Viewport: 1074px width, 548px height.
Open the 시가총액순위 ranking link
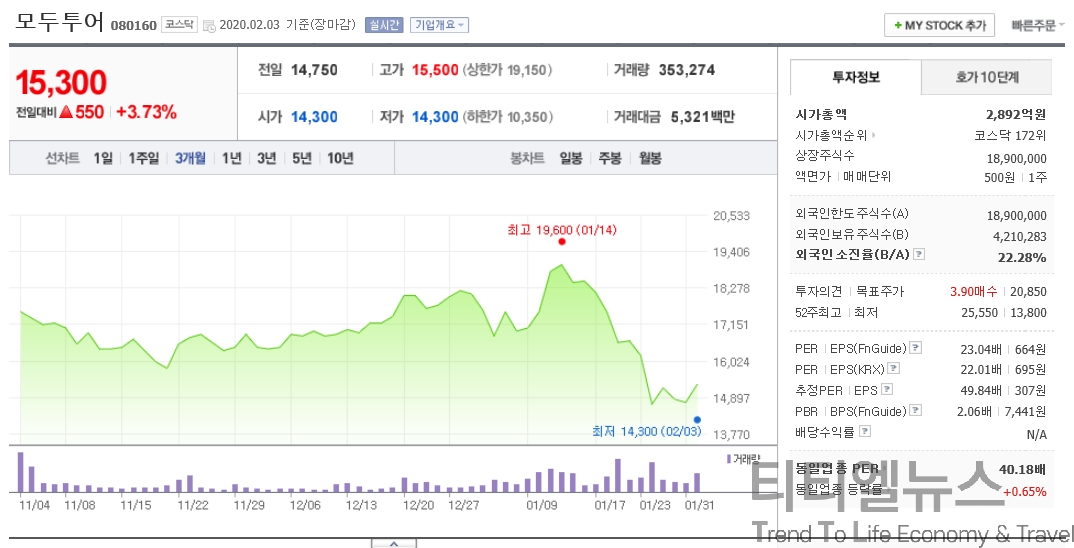[x=835, y=135]
